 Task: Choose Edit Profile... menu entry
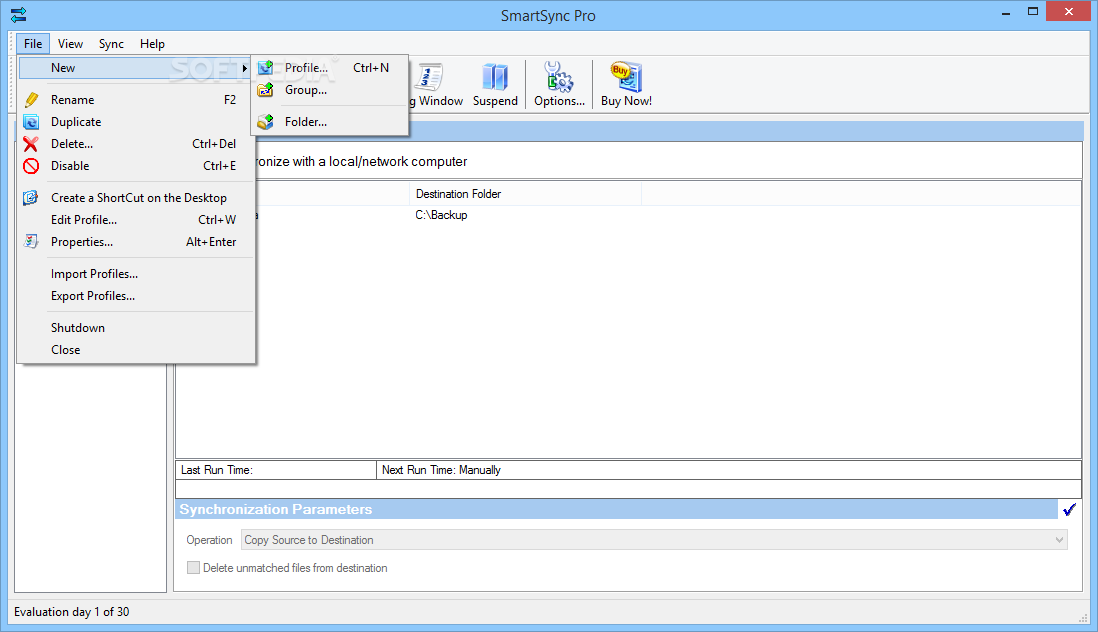point(135,220)
